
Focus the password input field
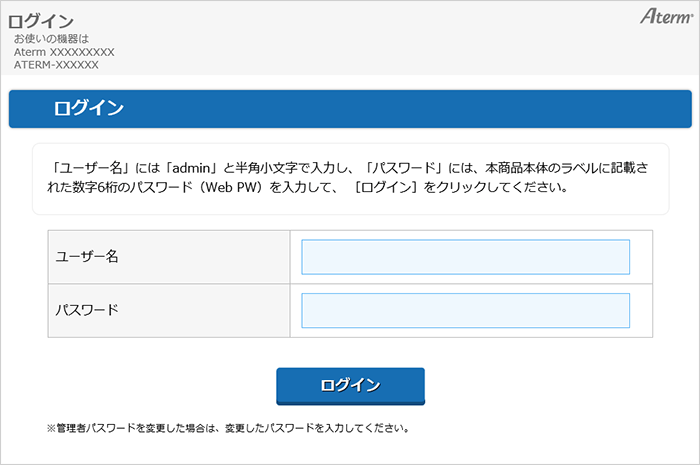(465, 310)
